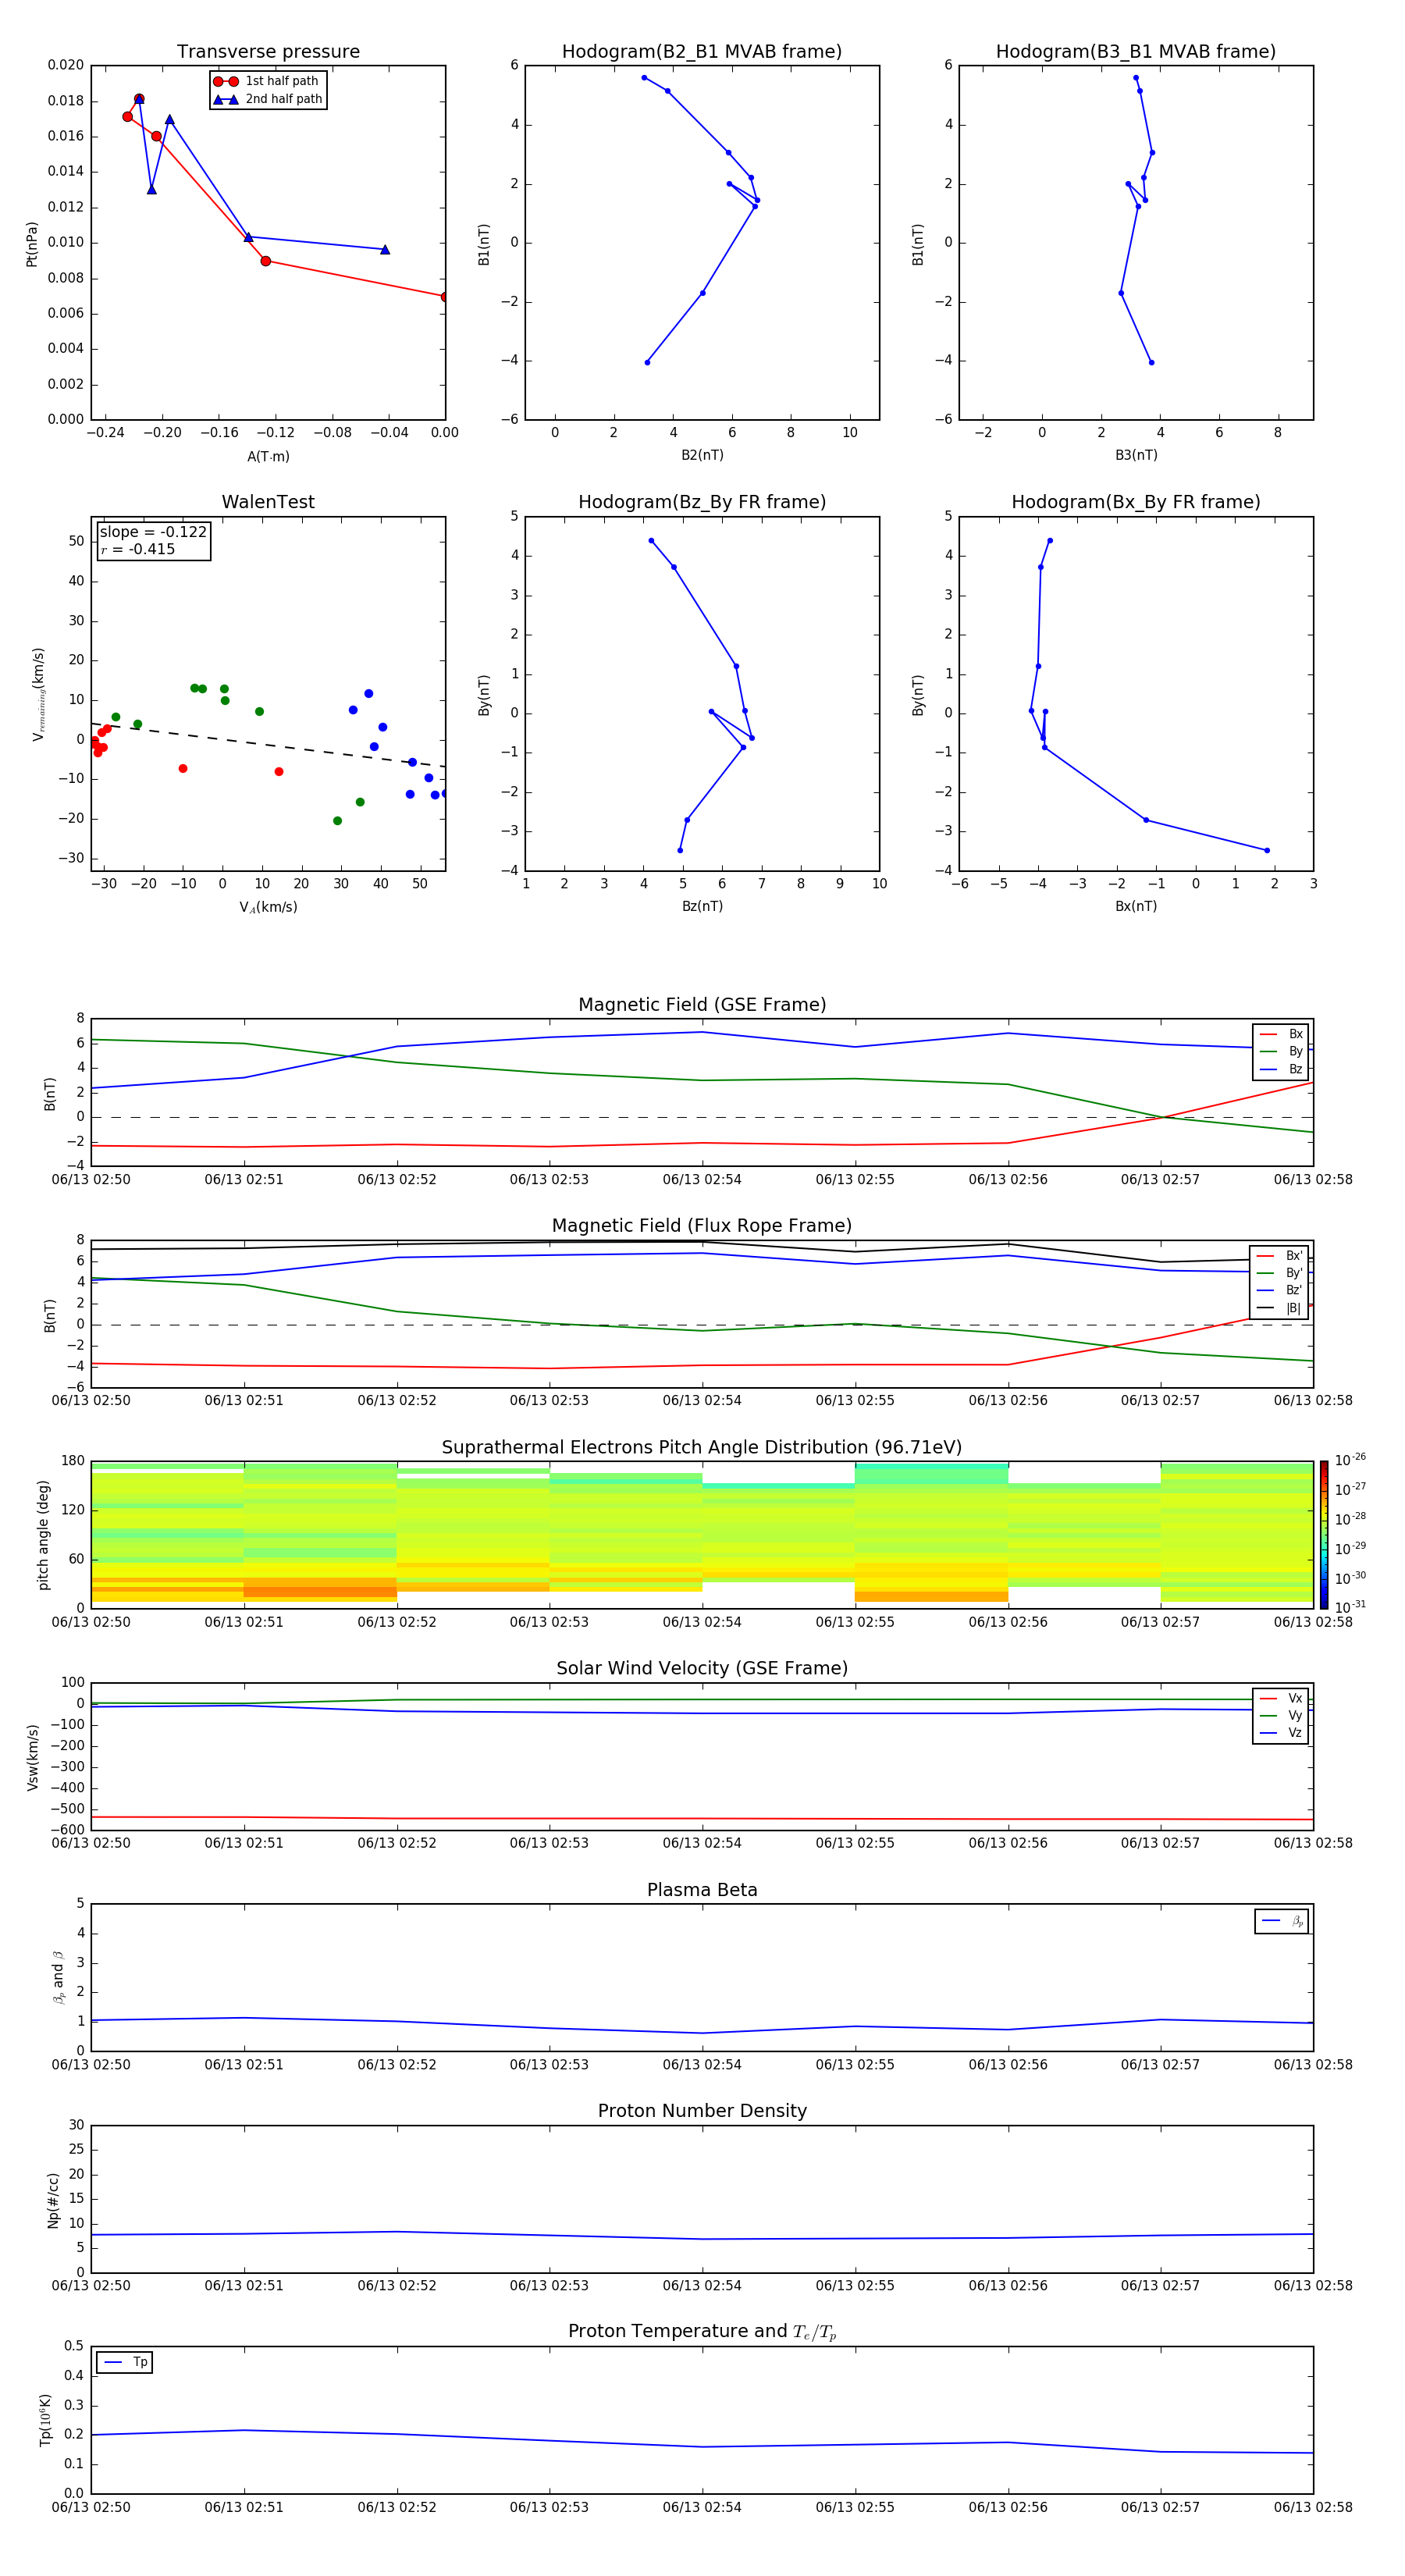Click 'Magnetic Field (Flux Rope Frame)' title

pyautogui.click(x=702, y=1226)
